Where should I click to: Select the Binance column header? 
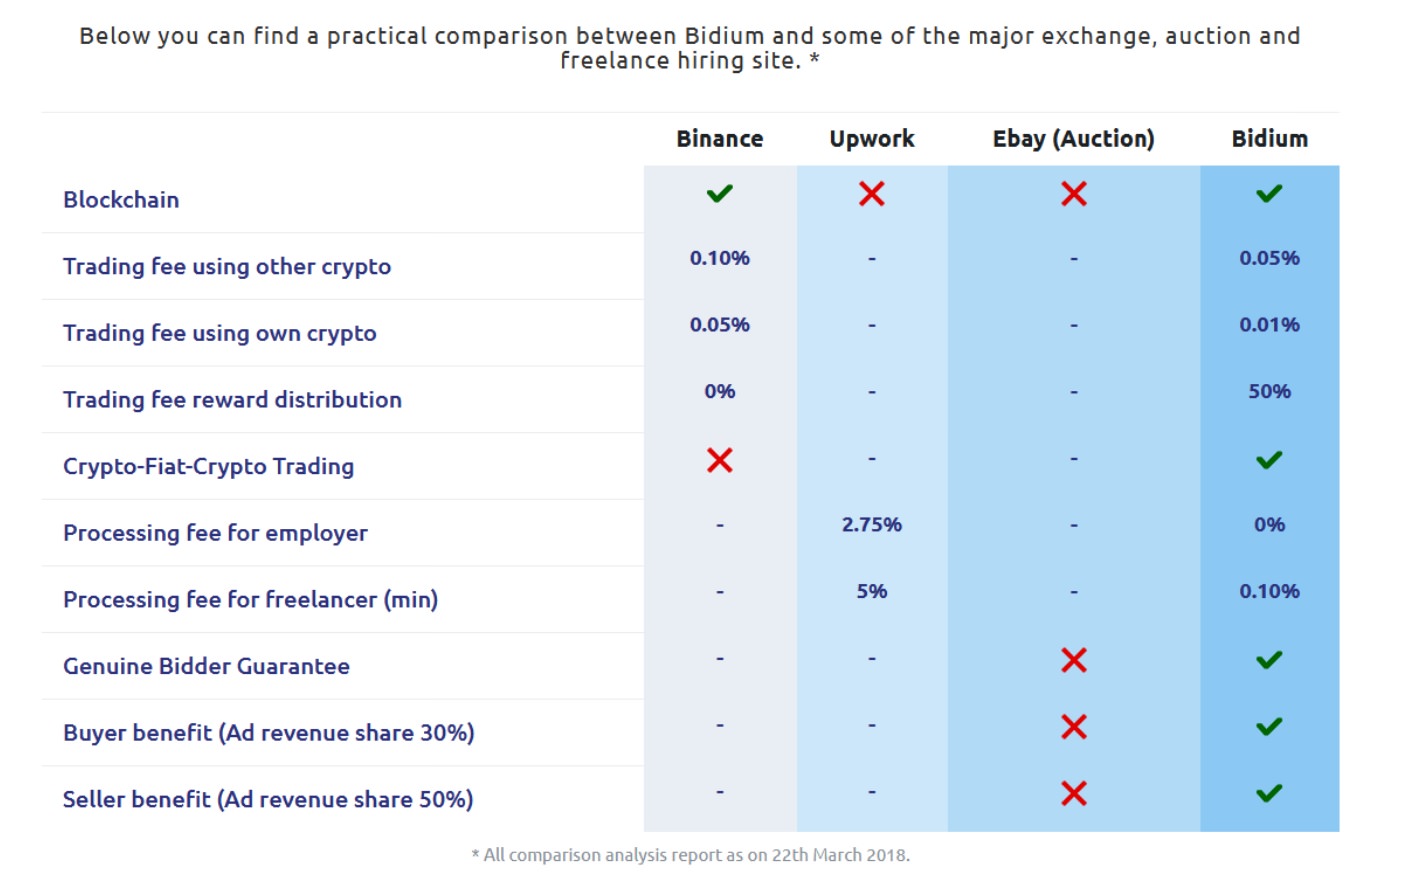[719, 139]
